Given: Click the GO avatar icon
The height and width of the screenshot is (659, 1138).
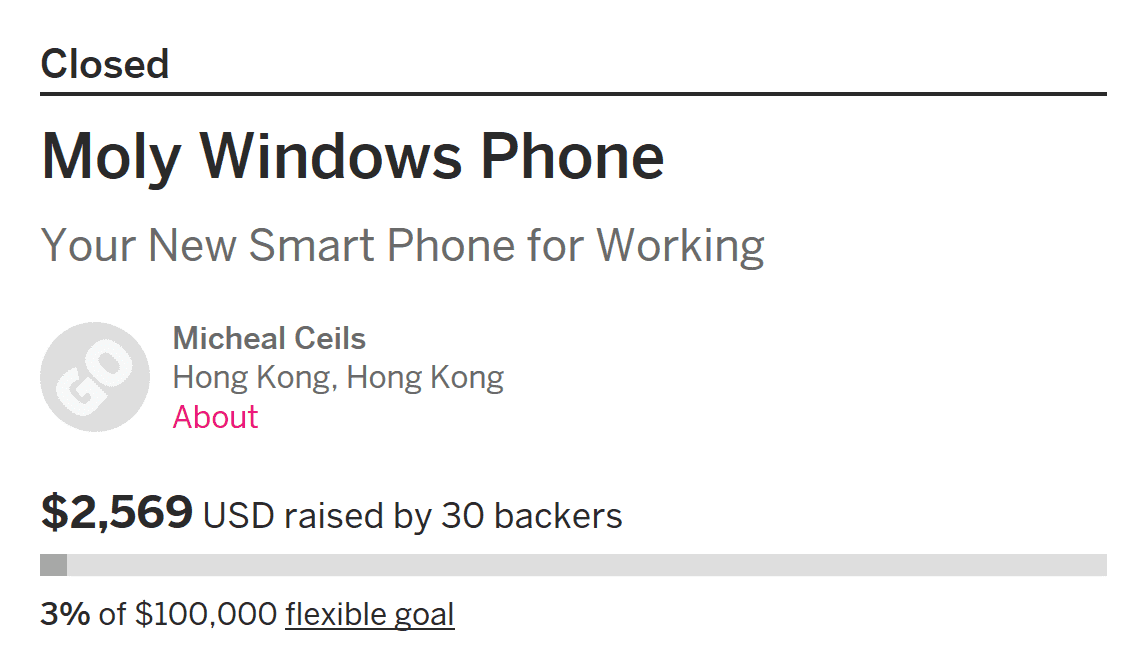Looking at the screenshot, I should [x=95, y=377].
